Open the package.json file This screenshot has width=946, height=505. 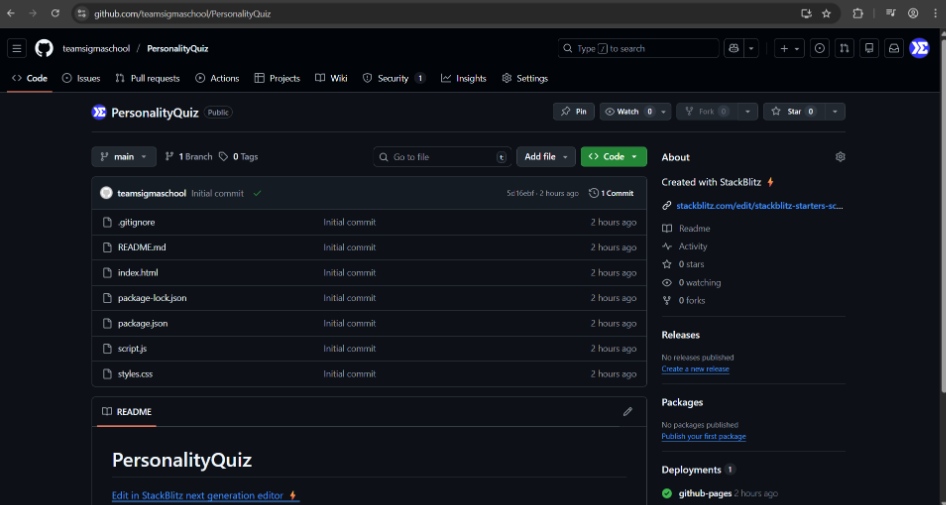pyautogui.click(x=143, y=323)
